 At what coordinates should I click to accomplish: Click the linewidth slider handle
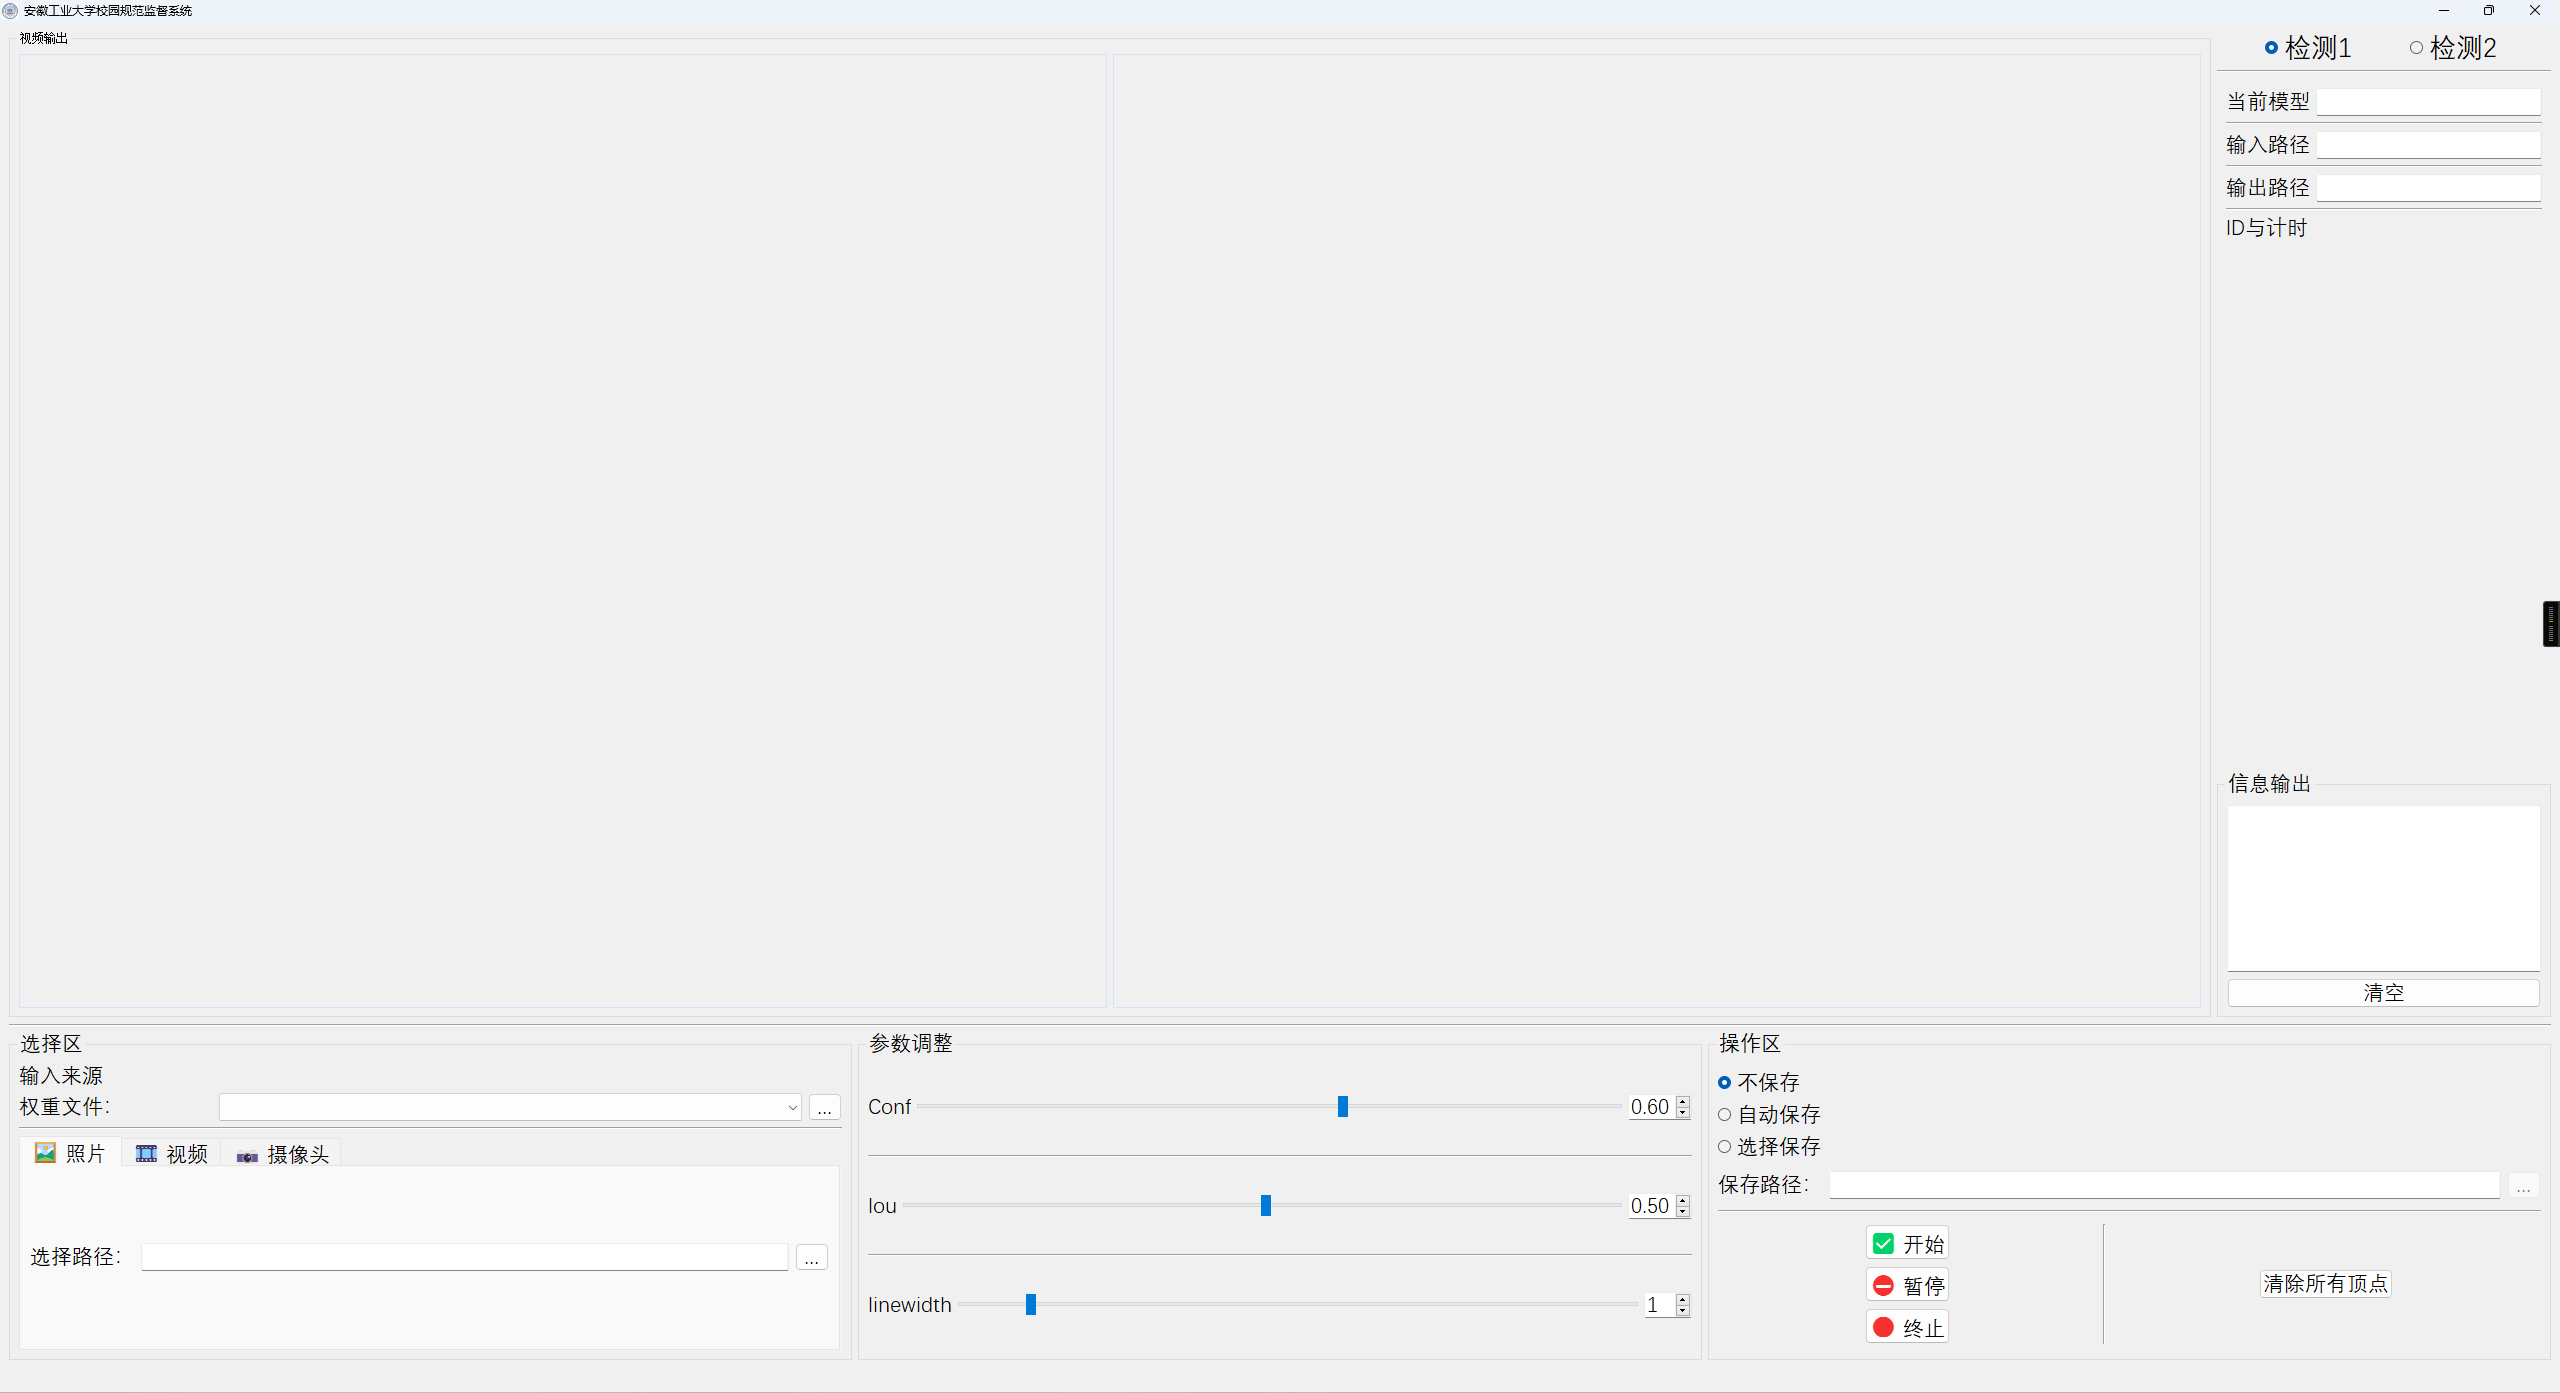[x=1031, y=1304]
